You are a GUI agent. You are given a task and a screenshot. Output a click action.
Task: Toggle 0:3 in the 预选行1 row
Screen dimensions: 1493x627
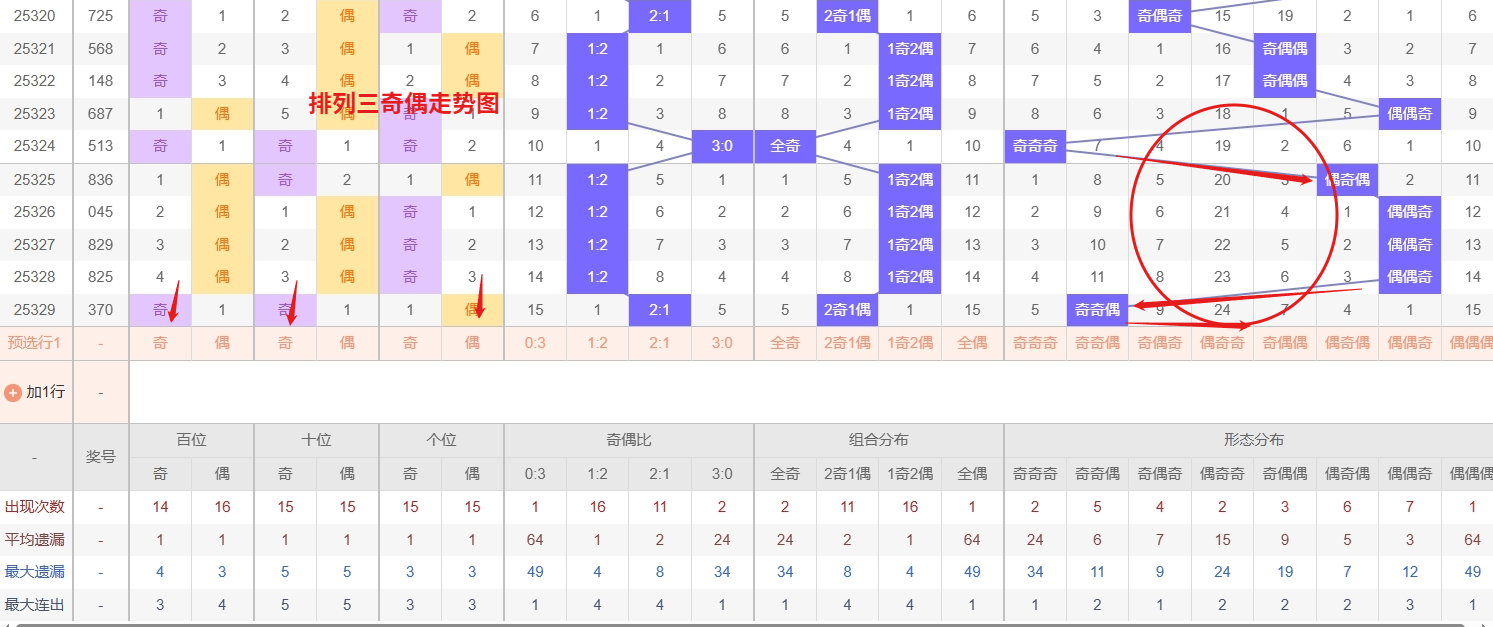click(x=535, y=343)
